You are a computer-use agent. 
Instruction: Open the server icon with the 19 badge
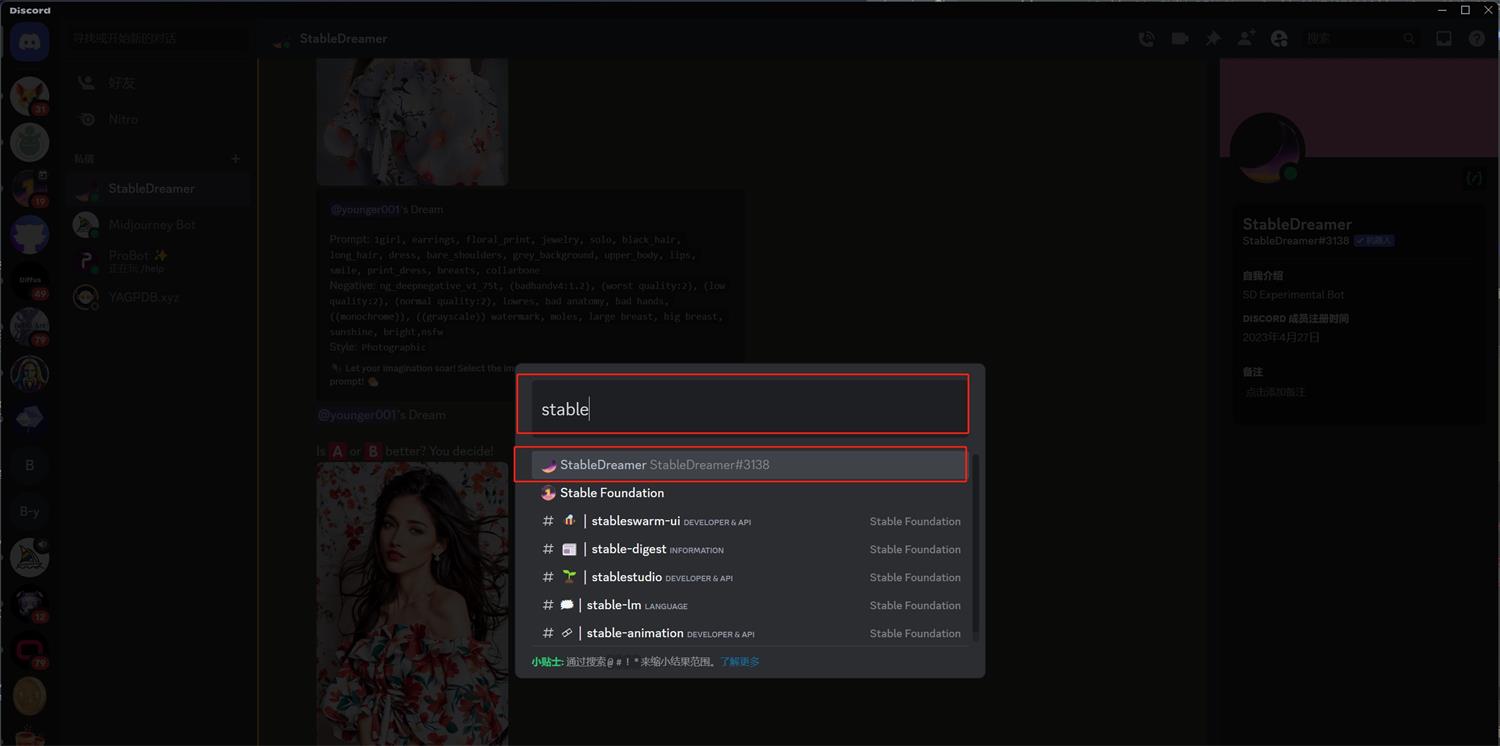click(x=29, y=188)
